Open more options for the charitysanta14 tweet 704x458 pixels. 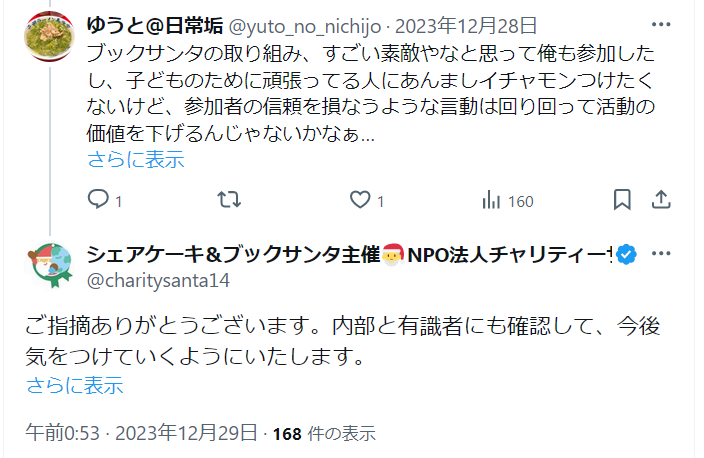tap(661, 254)
